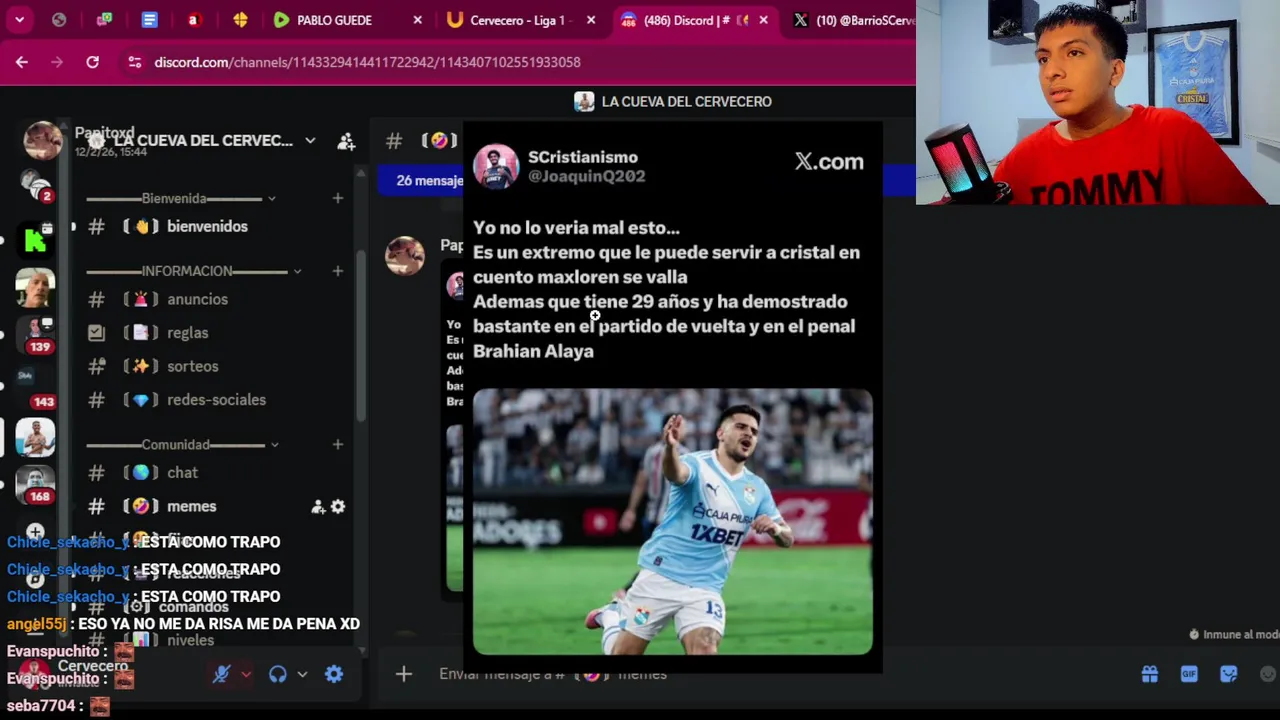Collapse the Comunidad category
Screen dimensions: 1280x720
pos(182,444)
